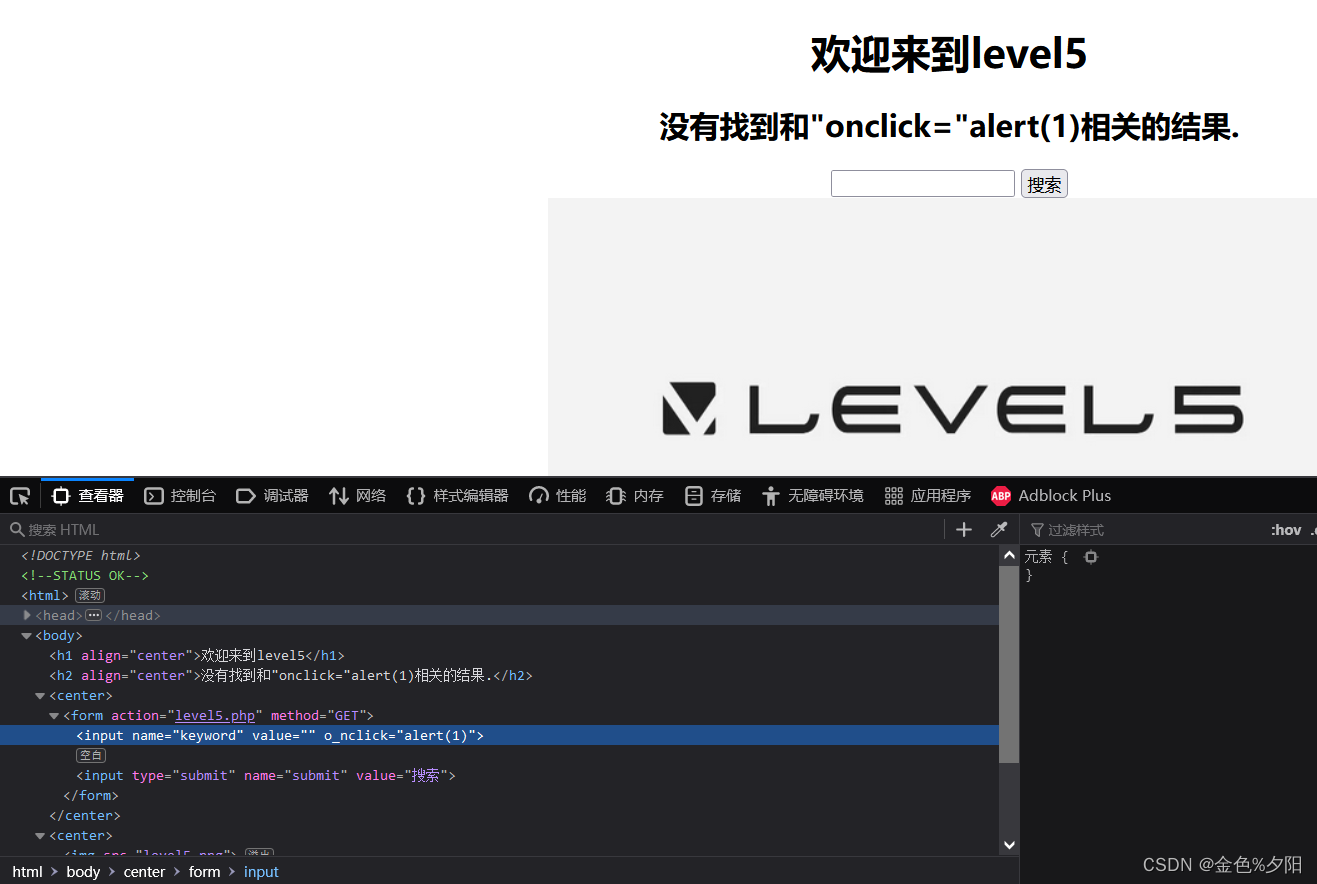Open the 查看器 inspector tab
The height and width of the screenshot is (884, 1317).
pyautogui.click(x=88, y=496)
